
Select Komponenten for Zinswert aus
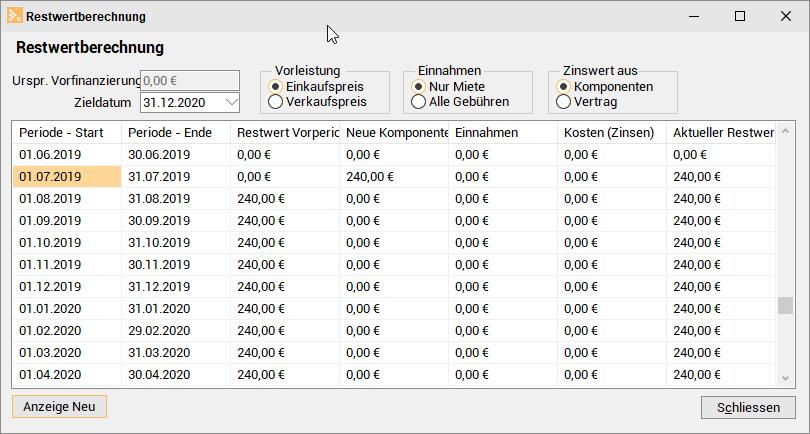click(x=564, y=86)
